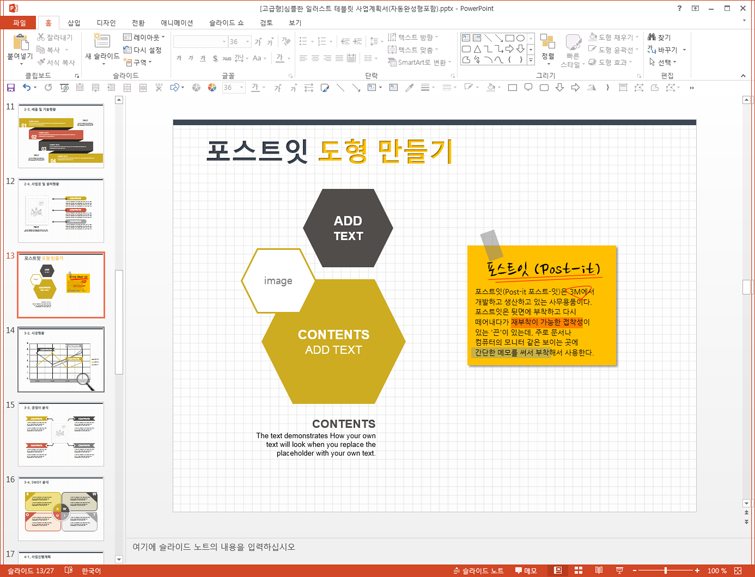755x577 pixels.
Task: Click the down arrow shape in the quick access toolbar
Action: 560,88
